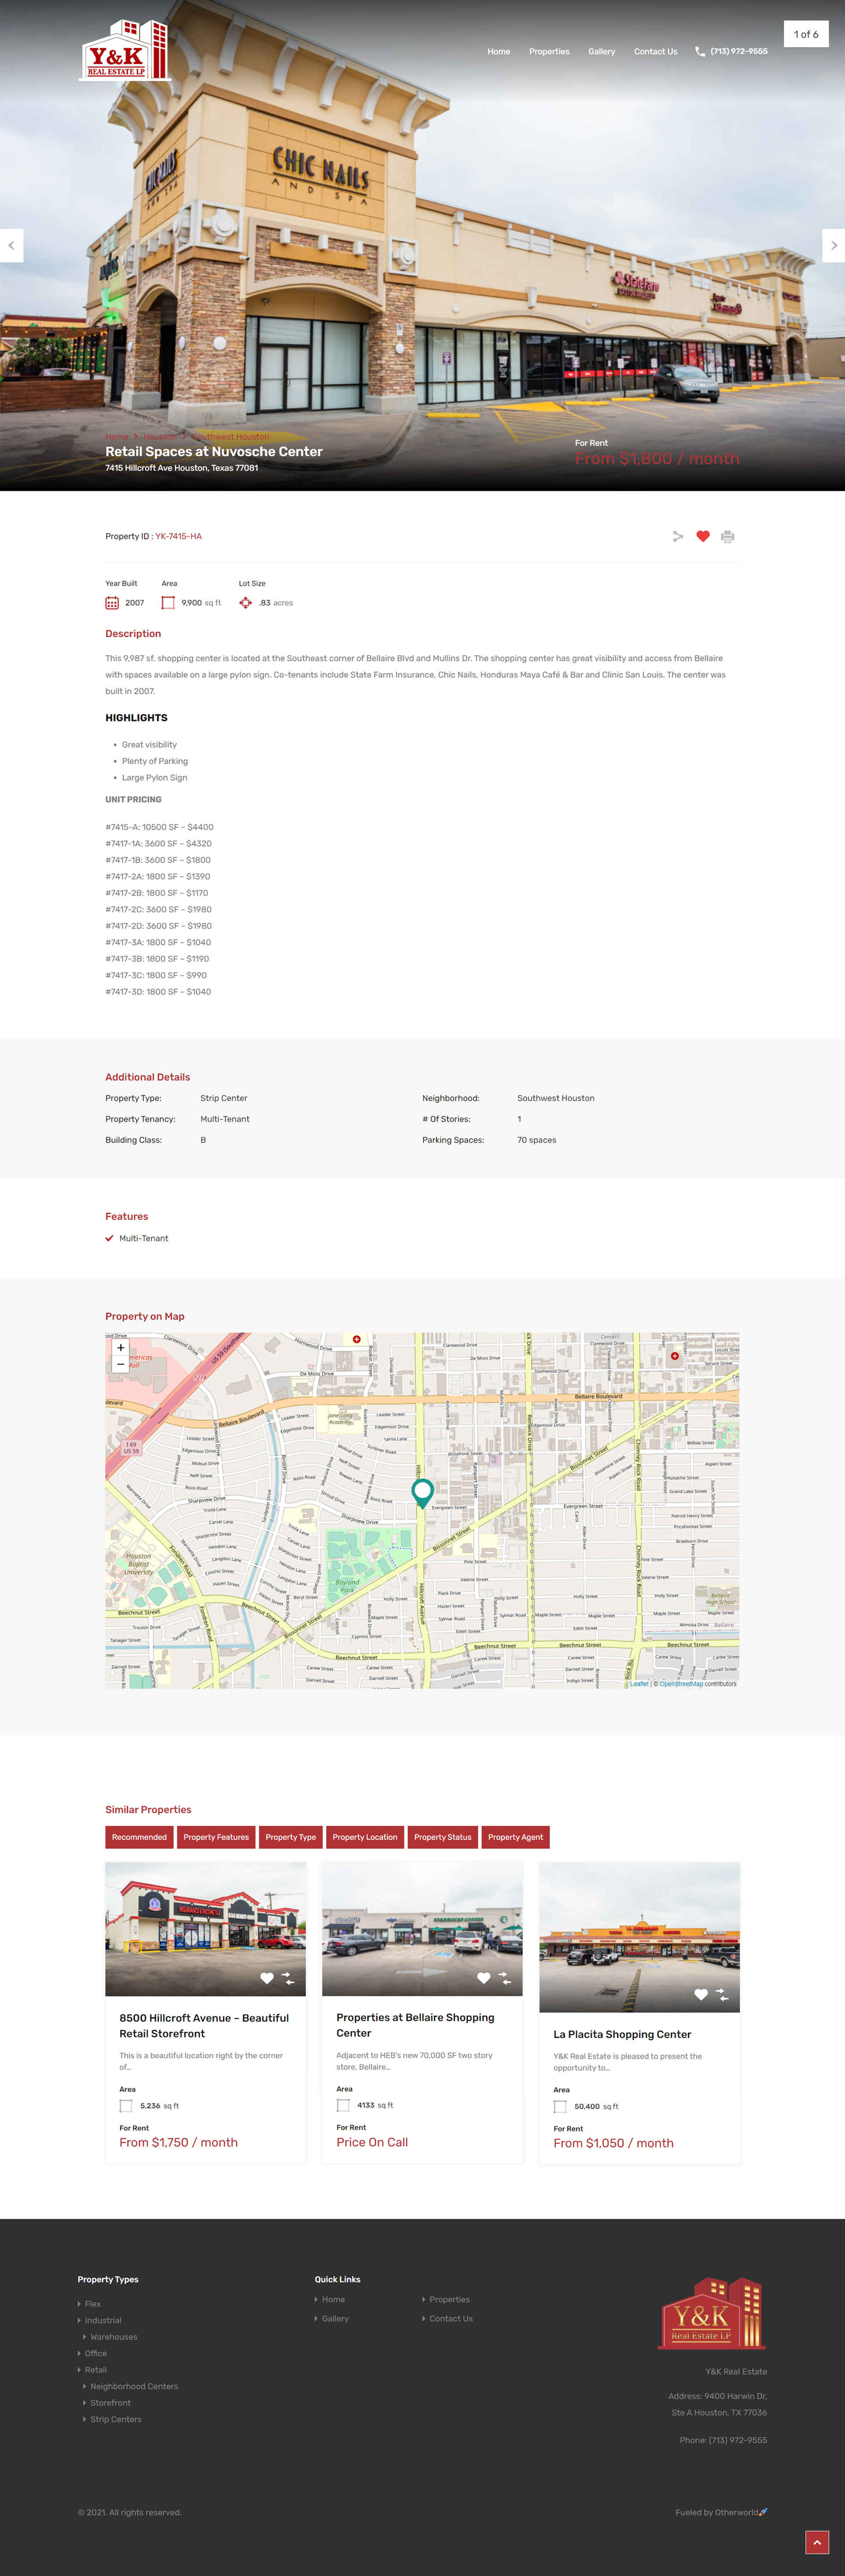Screen dimensions: 845x2576
Task: Toggle compare on Bellaire Shopping Center card
Action: (x=505, y=1978)
